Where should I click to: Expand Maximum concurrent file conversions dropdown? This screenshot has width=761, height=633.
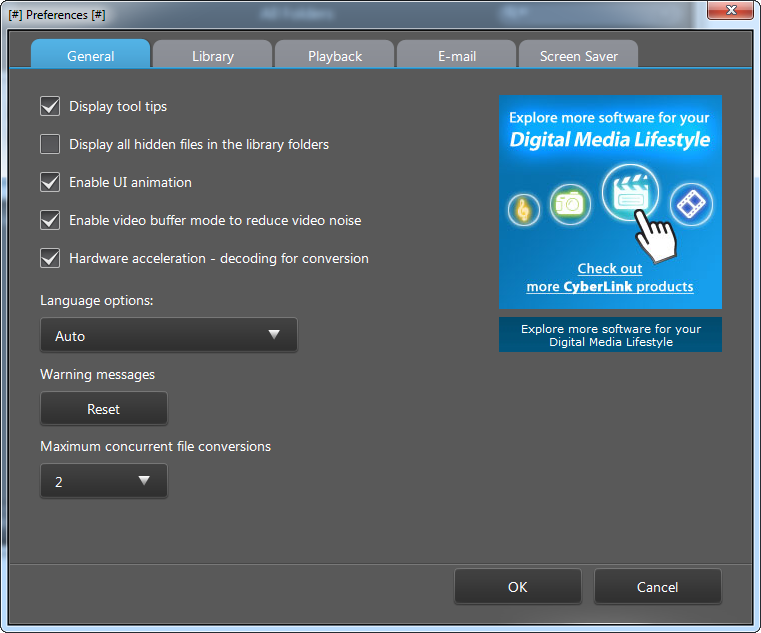click(x=104, y=481)
